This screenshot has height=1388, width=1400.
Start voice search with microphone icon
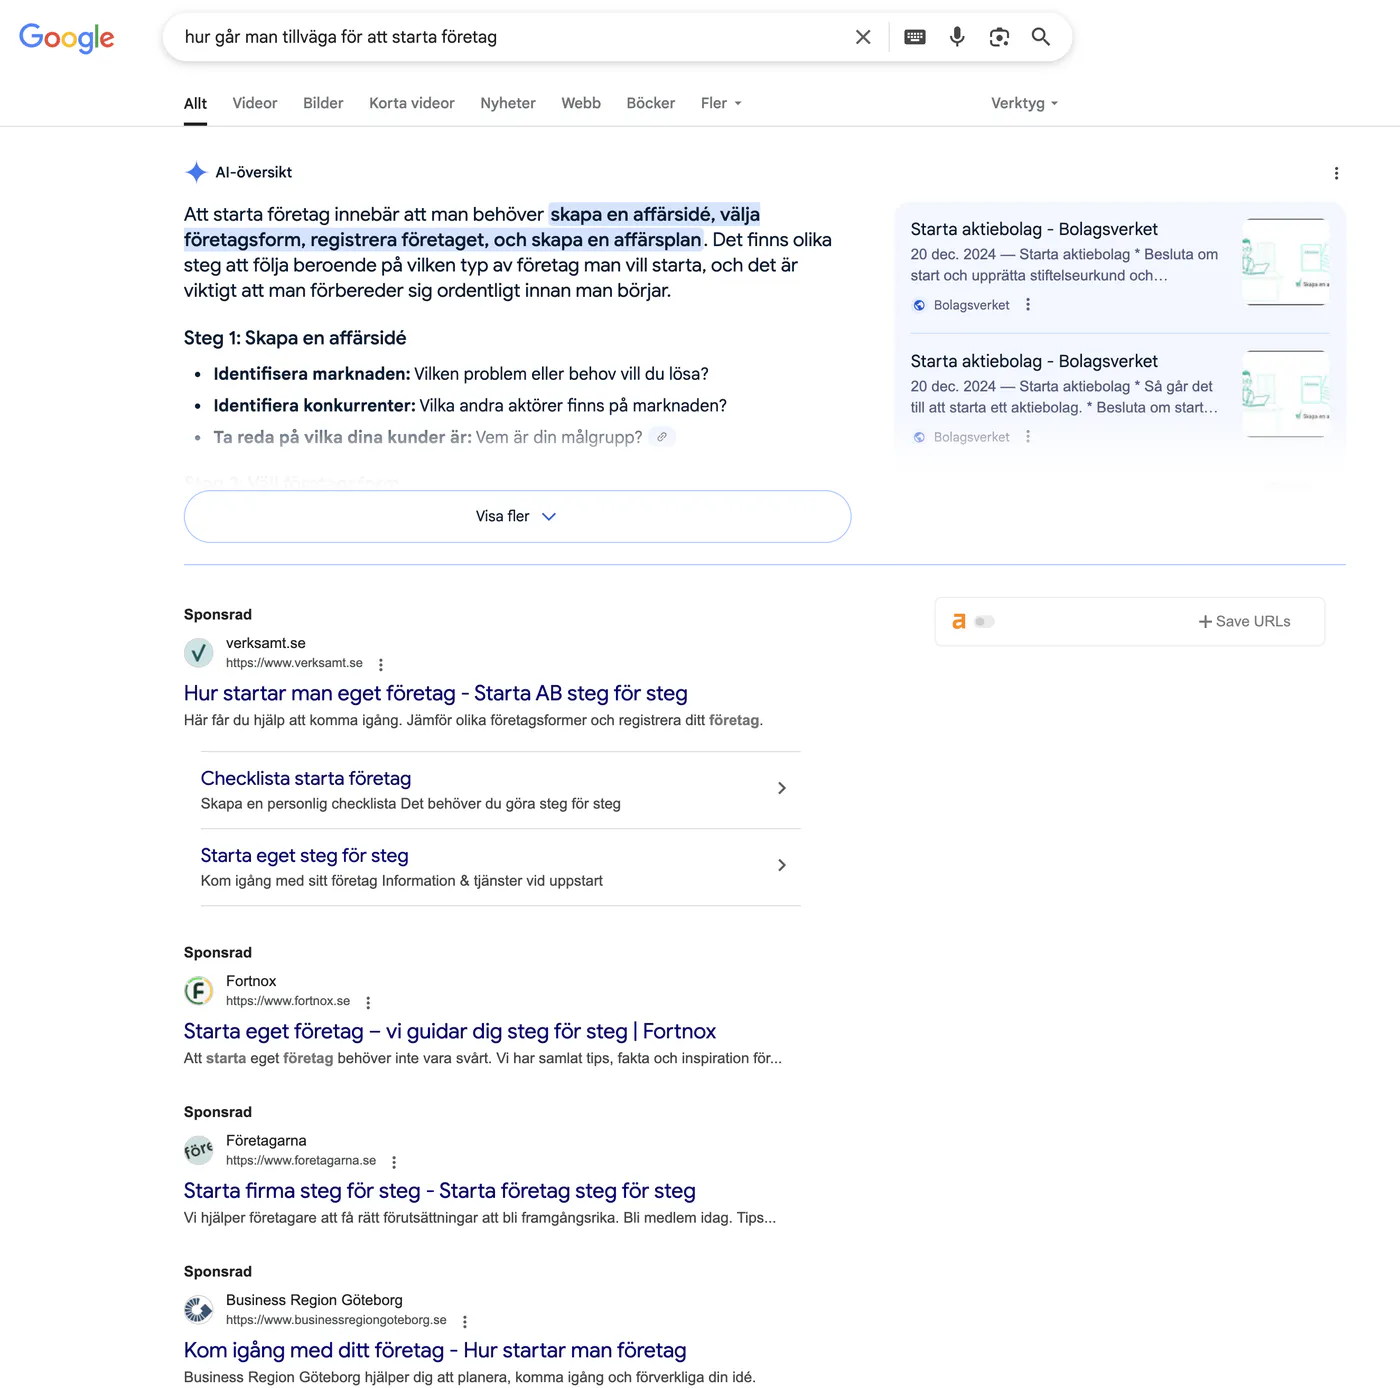(957, 37)
